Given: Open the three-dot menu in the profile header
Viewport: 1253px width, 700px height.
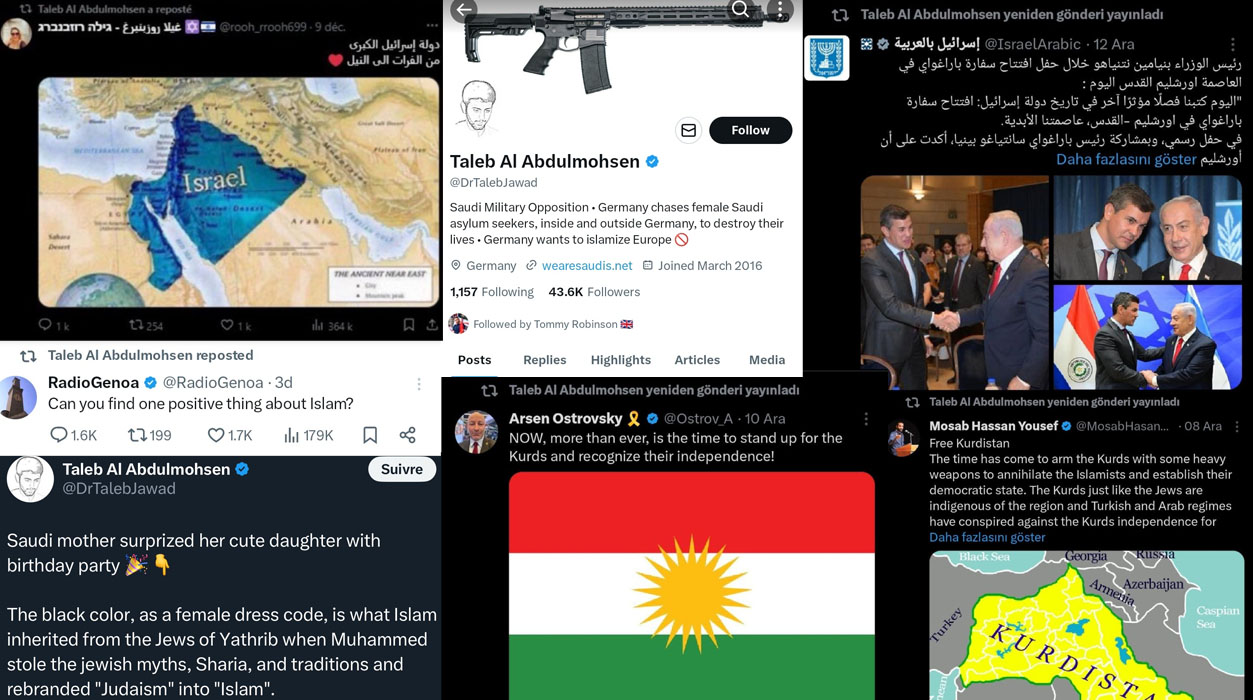Looking at the screenshot, I should click(x=780, y=10).
